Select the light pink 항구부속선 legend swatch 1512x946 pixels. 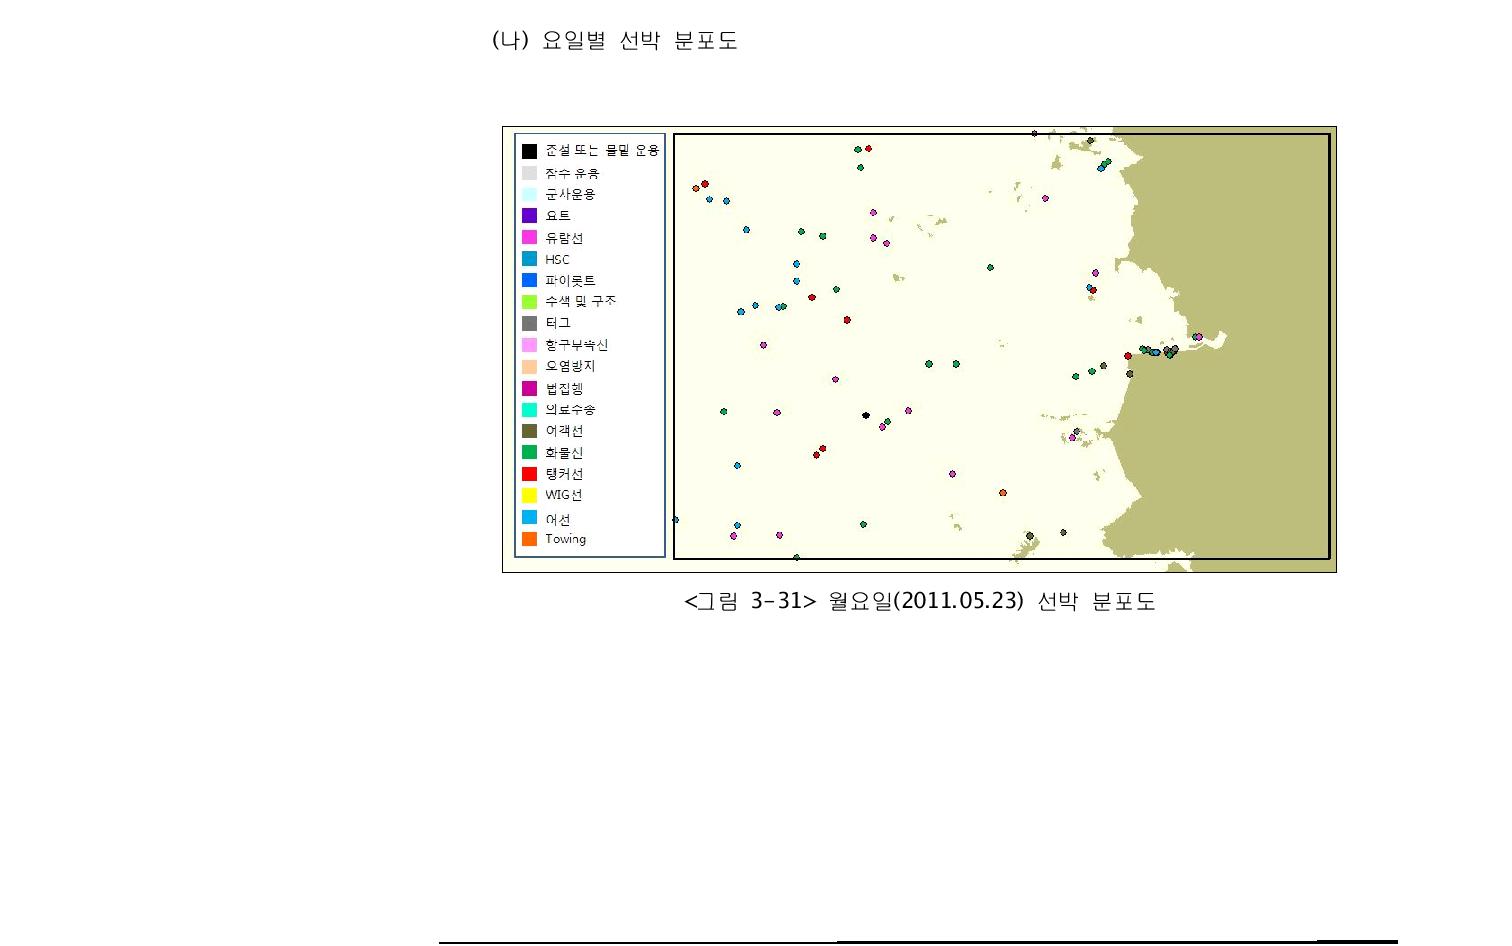(529, 344)
